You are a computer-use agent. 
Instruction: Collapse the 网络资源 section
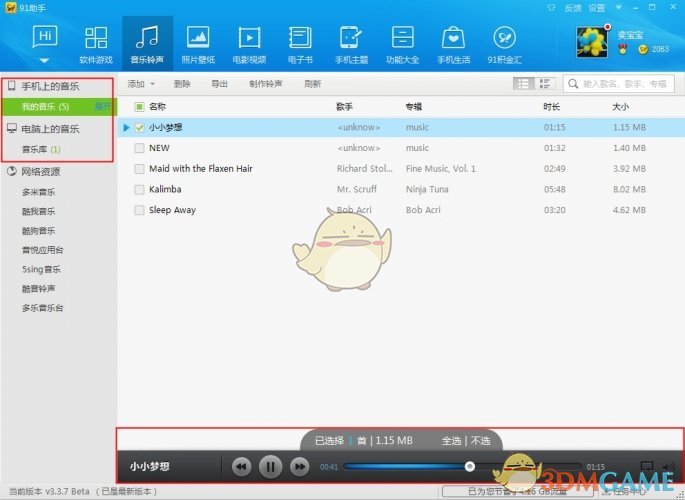(x=12, y=171)
